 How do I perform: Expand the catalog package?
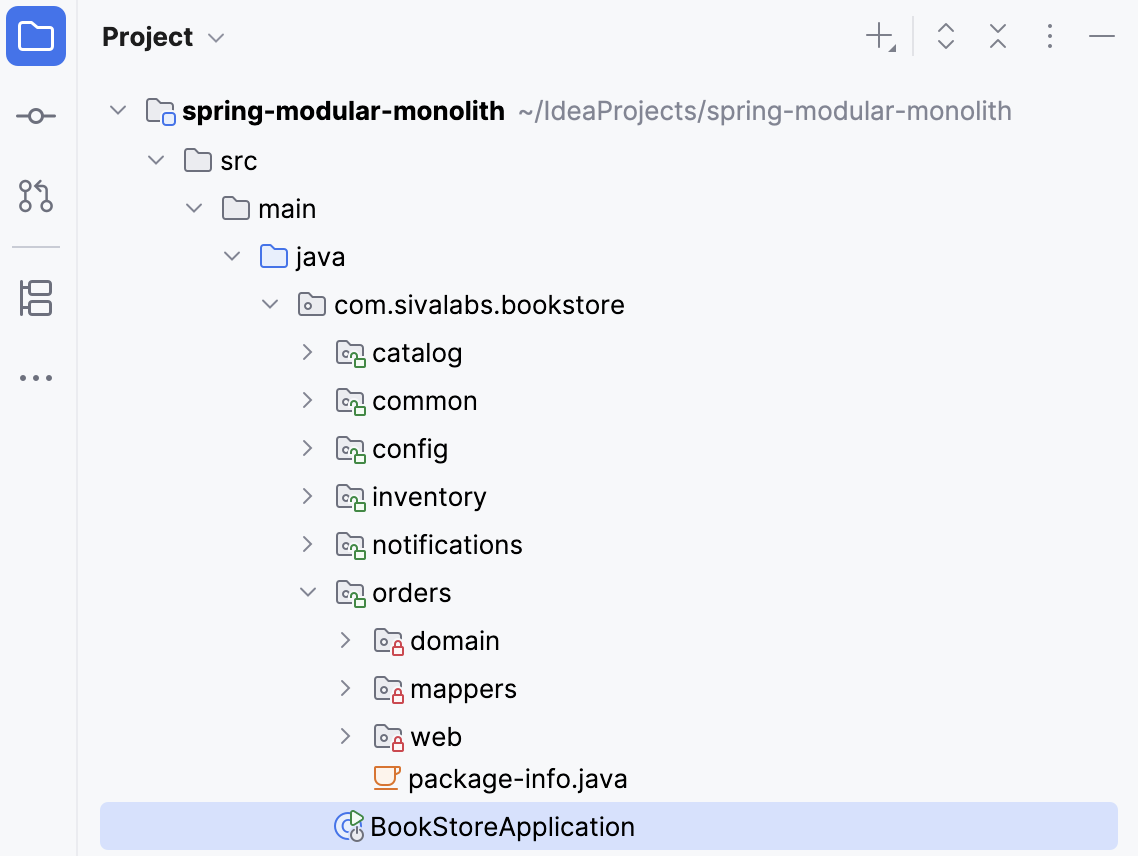click(x=307, y=352)
